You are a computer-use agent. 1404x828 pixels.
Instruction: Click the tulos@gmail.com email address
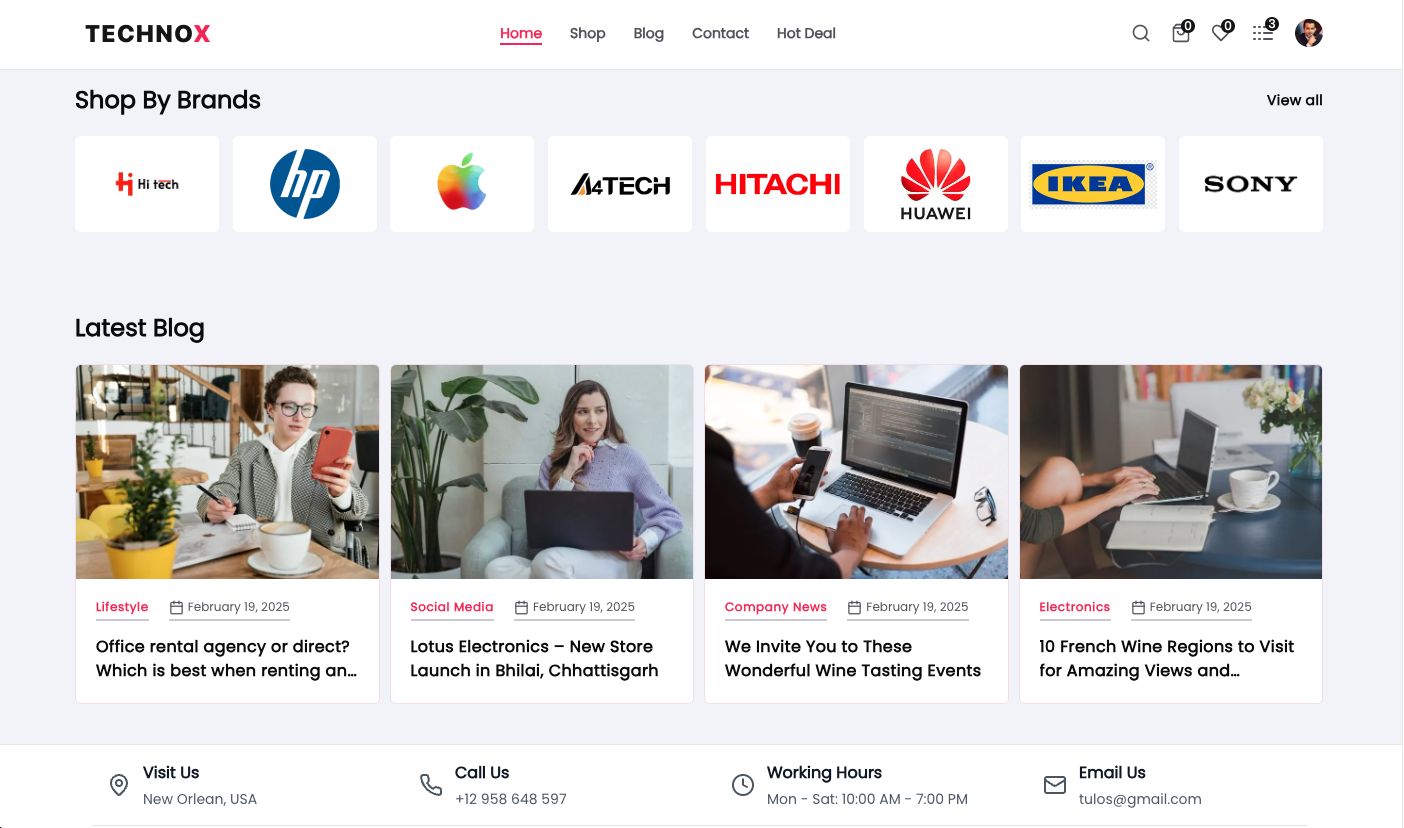tap(1140, 799)
